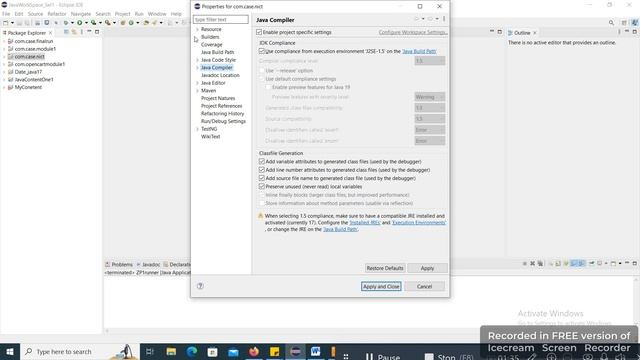The width and height of the screenshot is (640, 360).
Task: Maximize the Package Explorer view
Action: [x=97, y=32]
